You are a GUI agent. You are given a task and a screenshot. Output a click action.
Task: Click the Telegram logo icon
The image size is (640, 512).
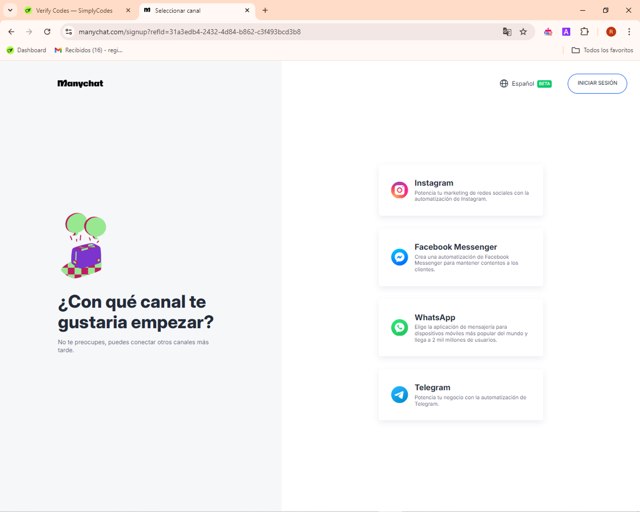point(399,394)
